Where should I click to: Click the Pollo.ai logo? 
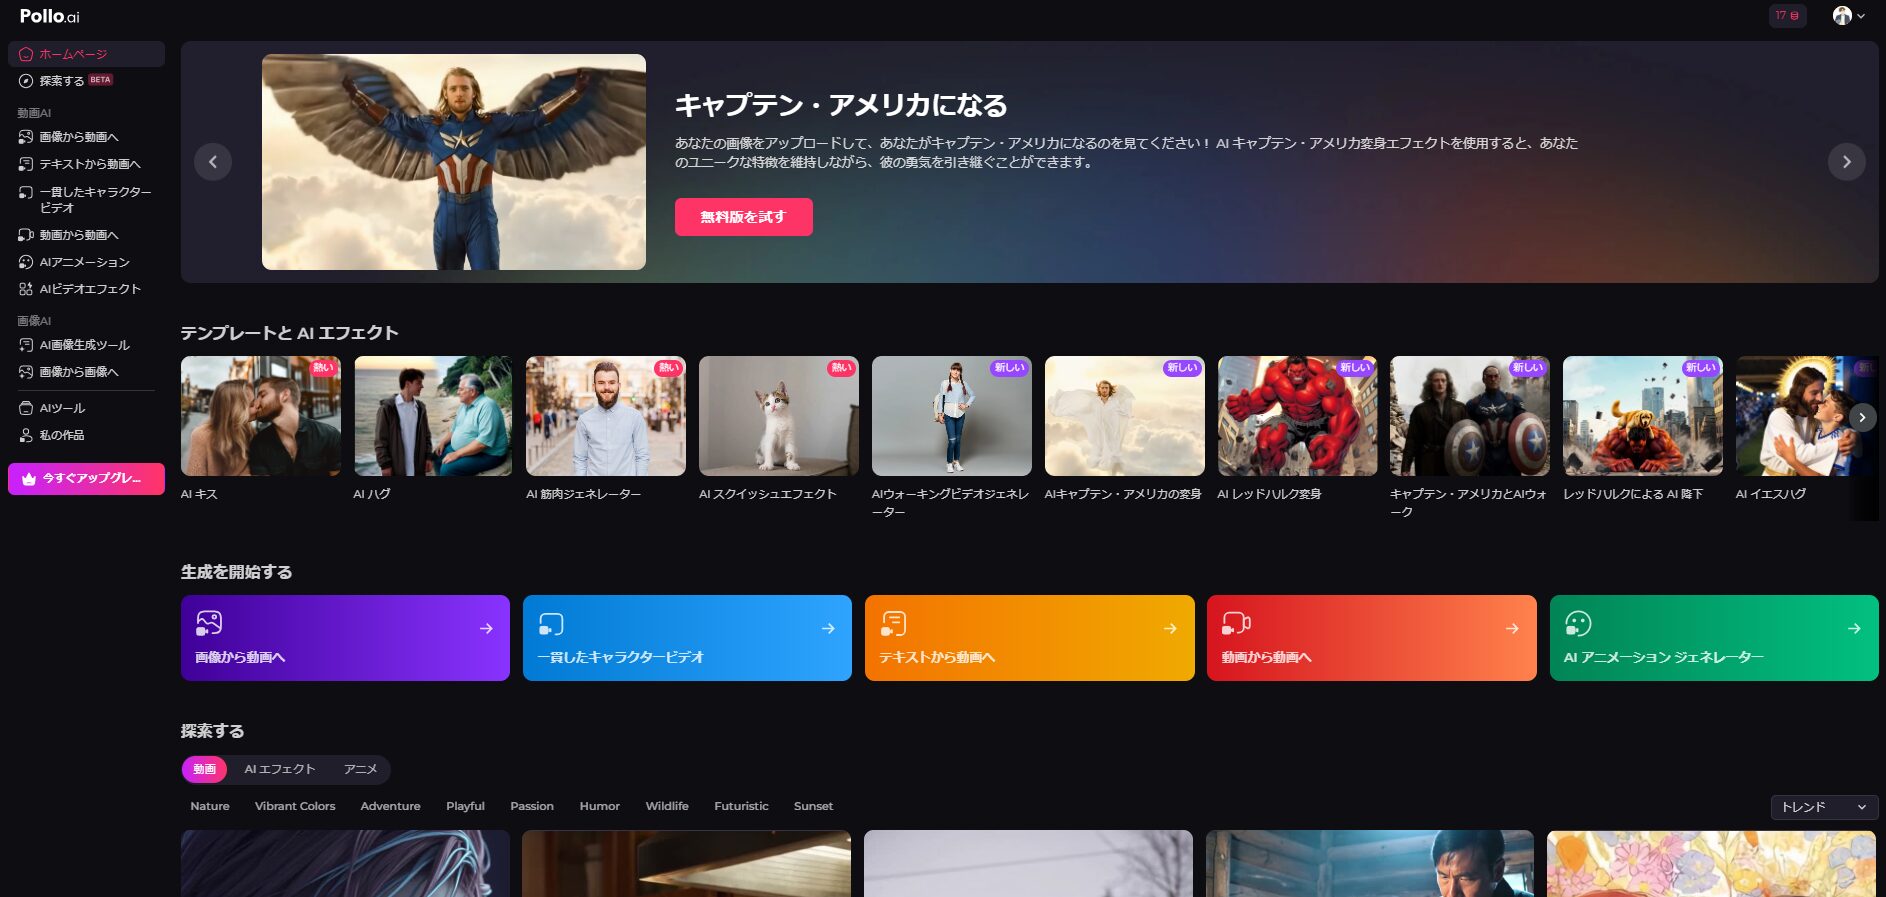49,16
